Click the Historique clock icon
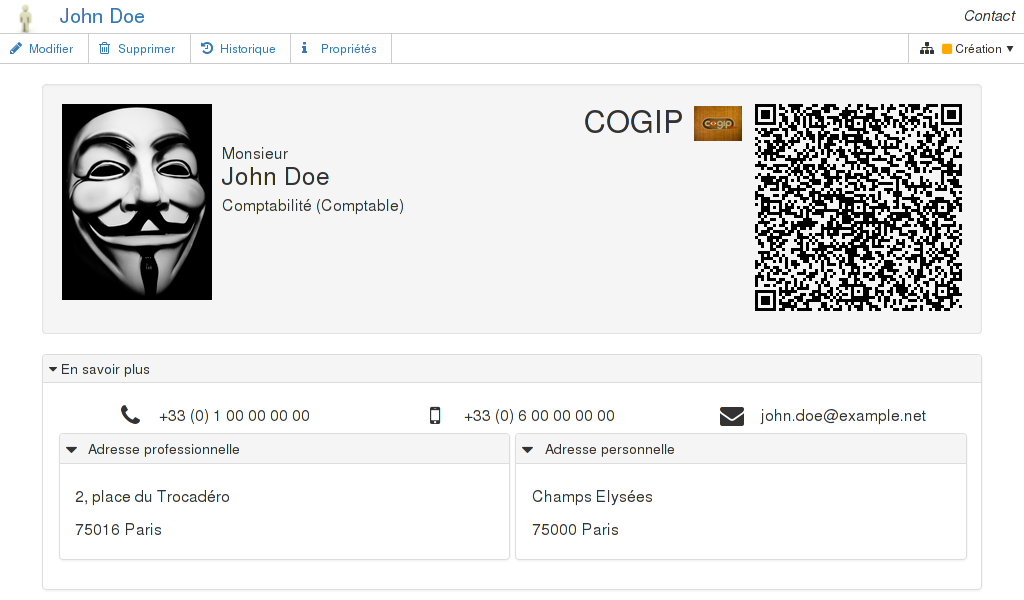 pos(207,48)
